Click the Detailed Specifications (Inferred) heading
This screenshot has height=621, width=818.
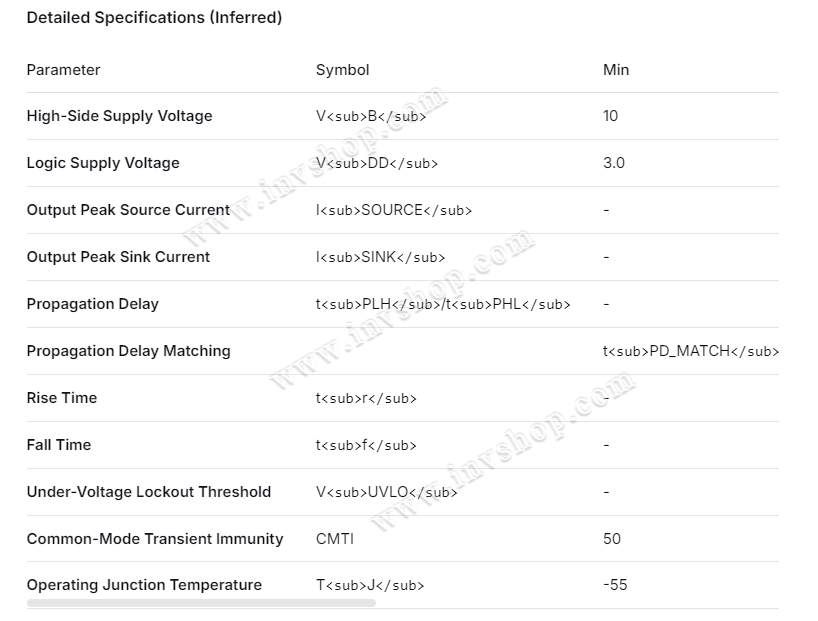point(154,18)
